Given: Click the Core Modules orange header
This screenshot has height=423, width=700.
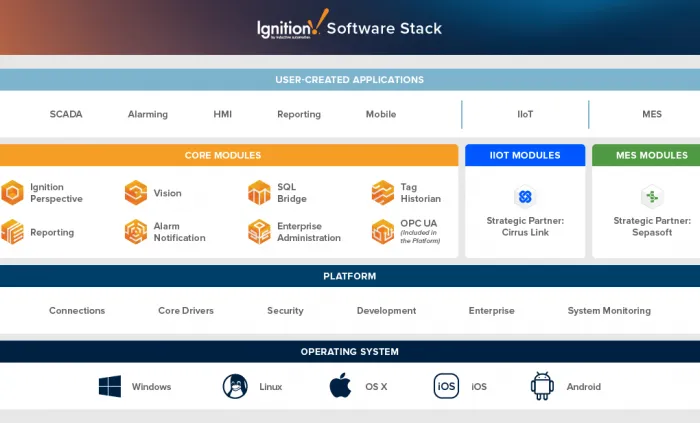Looking at the screenshot, I should pyautogui.click(x=229, y=155).
